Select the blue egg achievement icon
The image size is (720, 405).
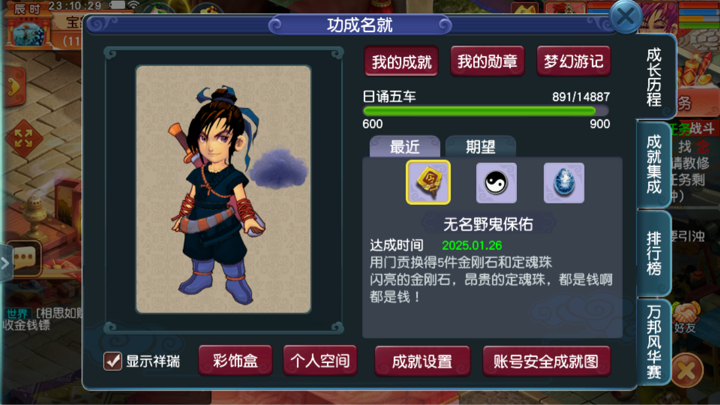564,183
